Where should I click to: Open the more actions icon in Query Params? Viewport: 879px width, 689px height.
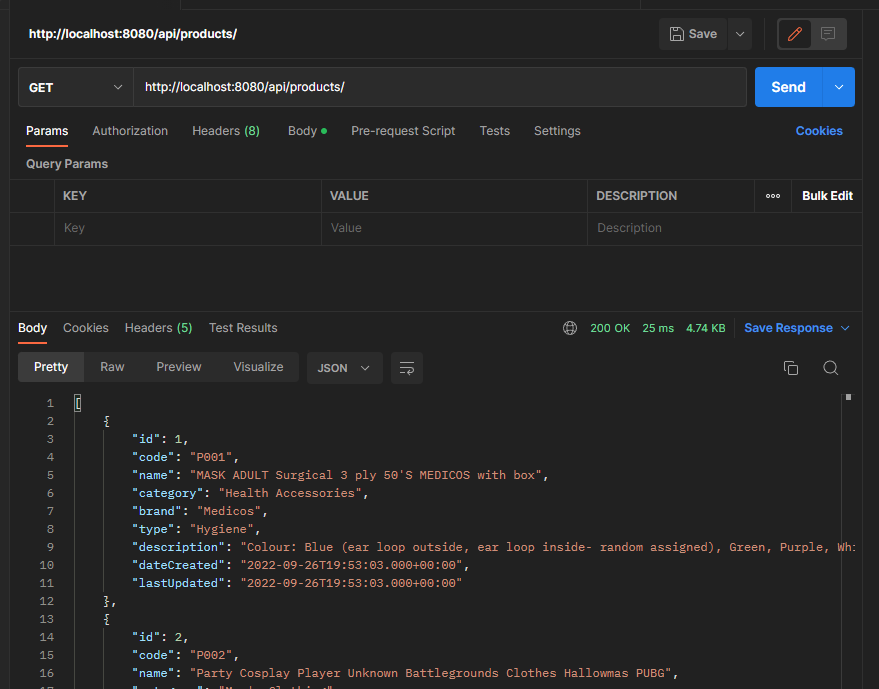[772, 196]
